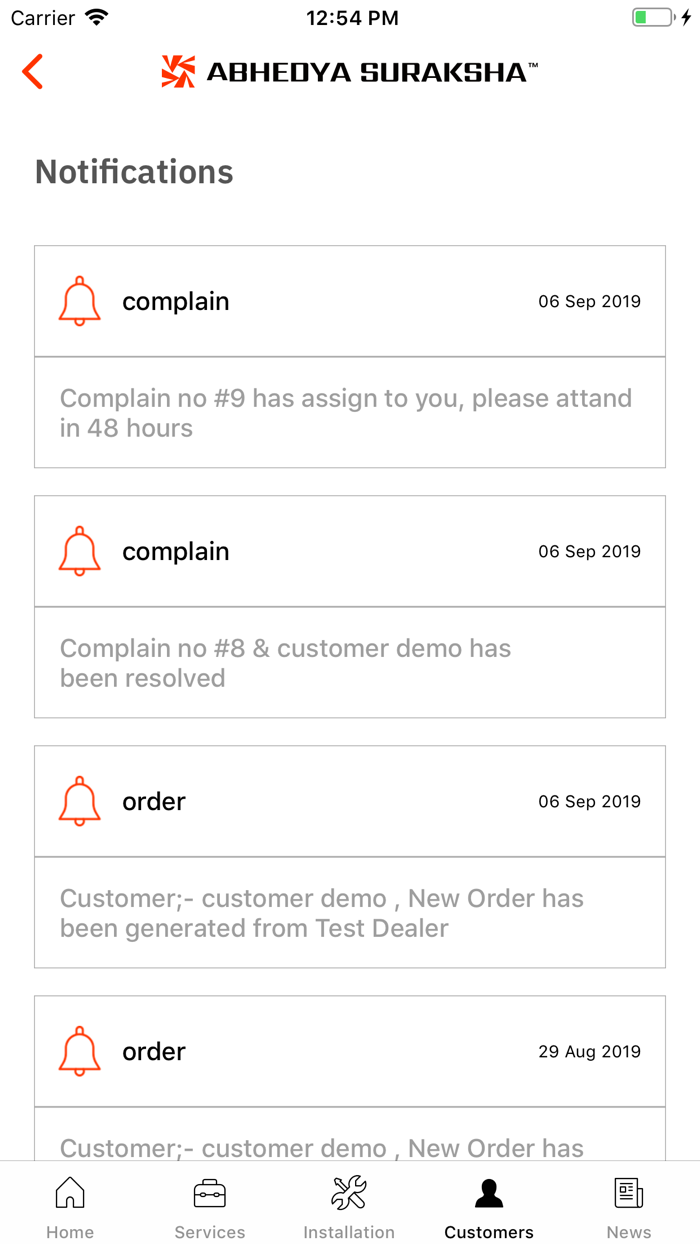Viewport: 700px width, 1244px height.
Task: Tap the second 'complain' notification title
Action: coord(176,551)
